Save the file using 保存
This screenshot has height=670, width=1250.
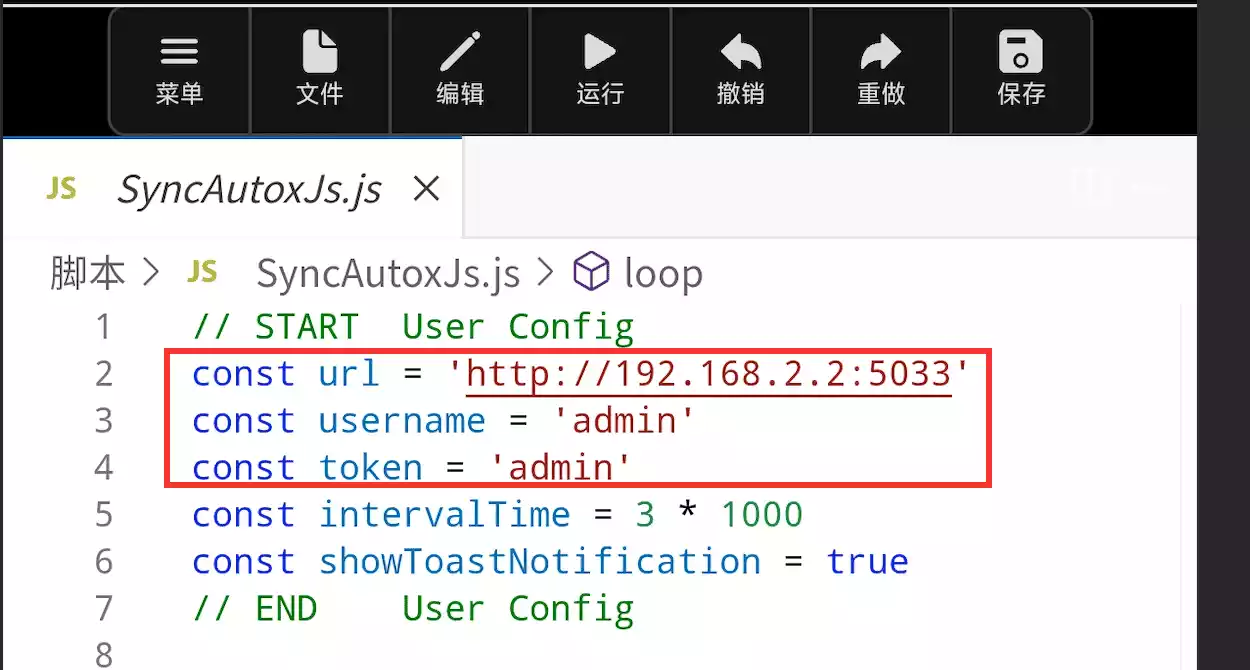pos(1020,71)
